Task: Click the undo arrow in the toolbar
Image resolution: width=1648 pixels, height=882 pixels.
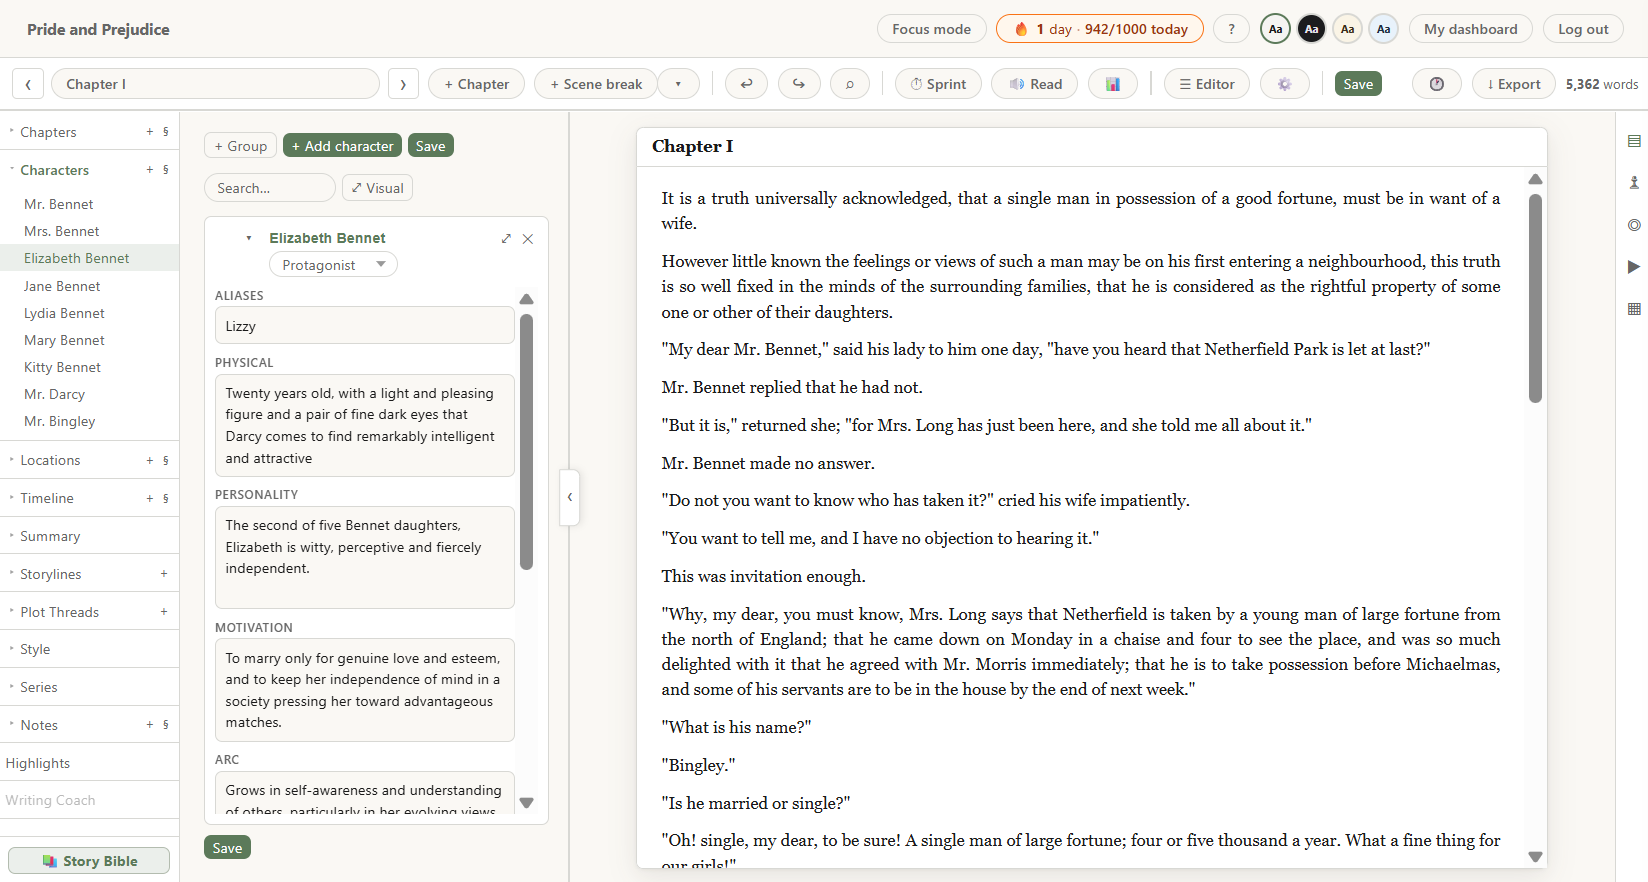Action: (746, 84)
